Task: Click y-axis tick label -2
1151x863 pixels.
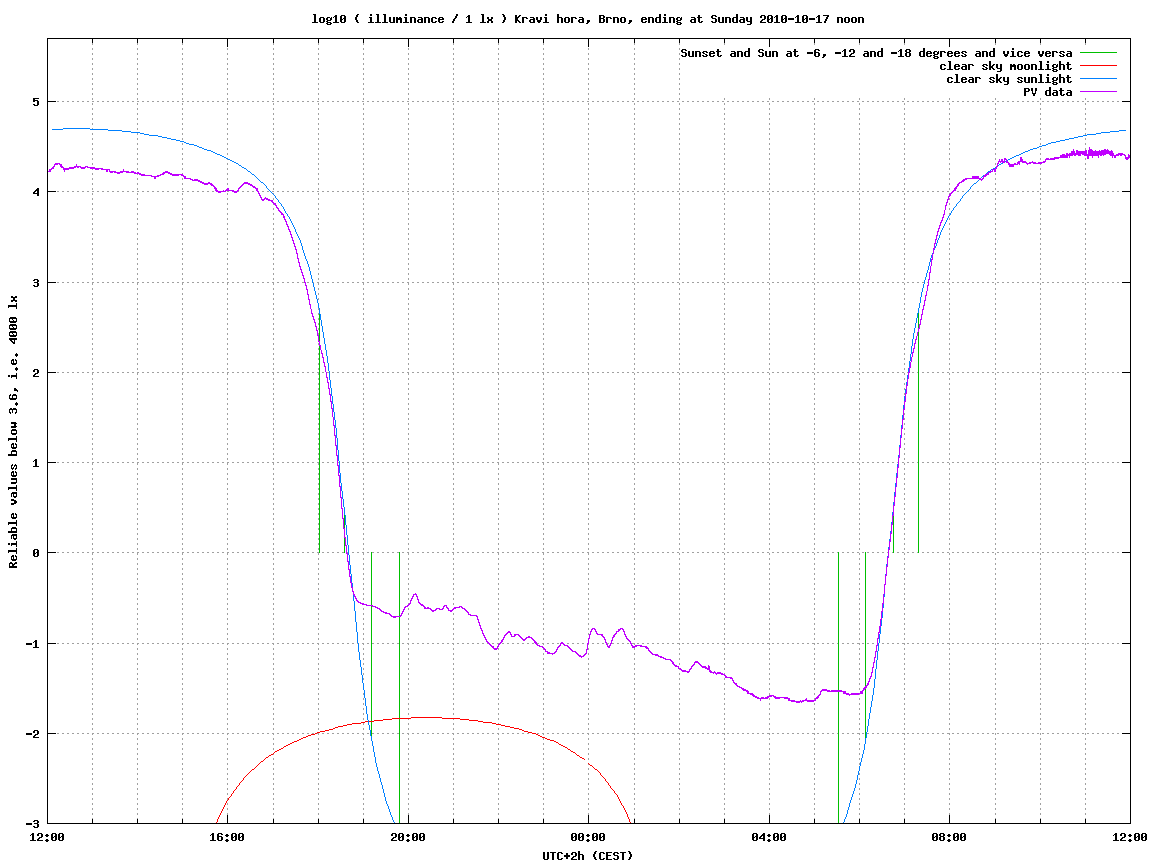Action: [x=32, y=734]
